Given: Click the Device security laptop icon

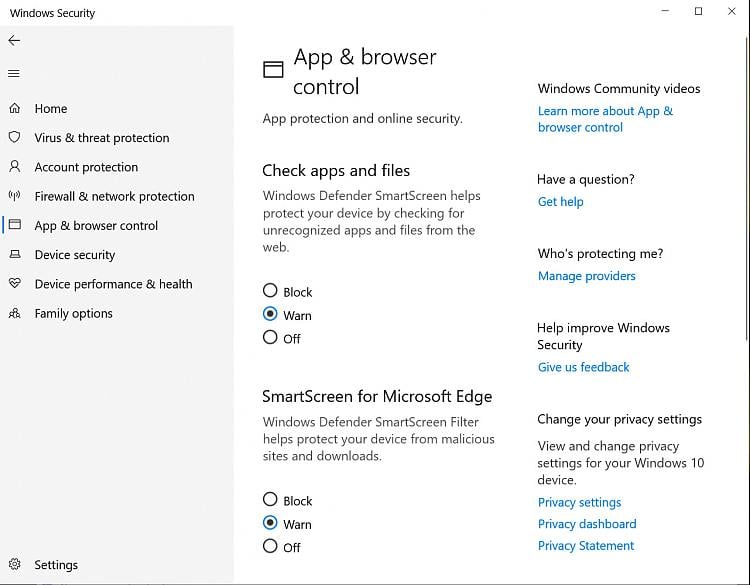Looking at the screenshot, I should tap(15, 254).
